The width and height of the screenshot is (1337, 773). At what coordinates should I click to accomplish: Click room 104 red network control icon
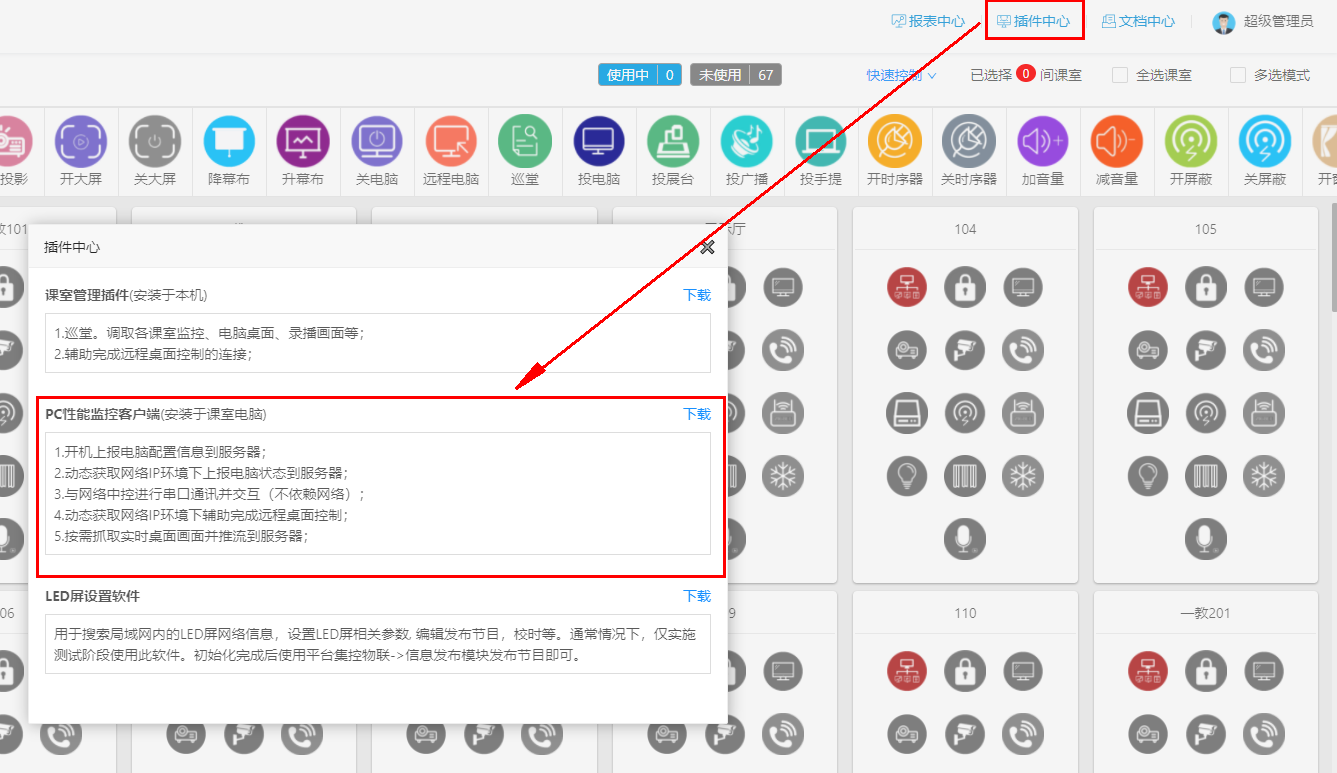tap(907, 287)
